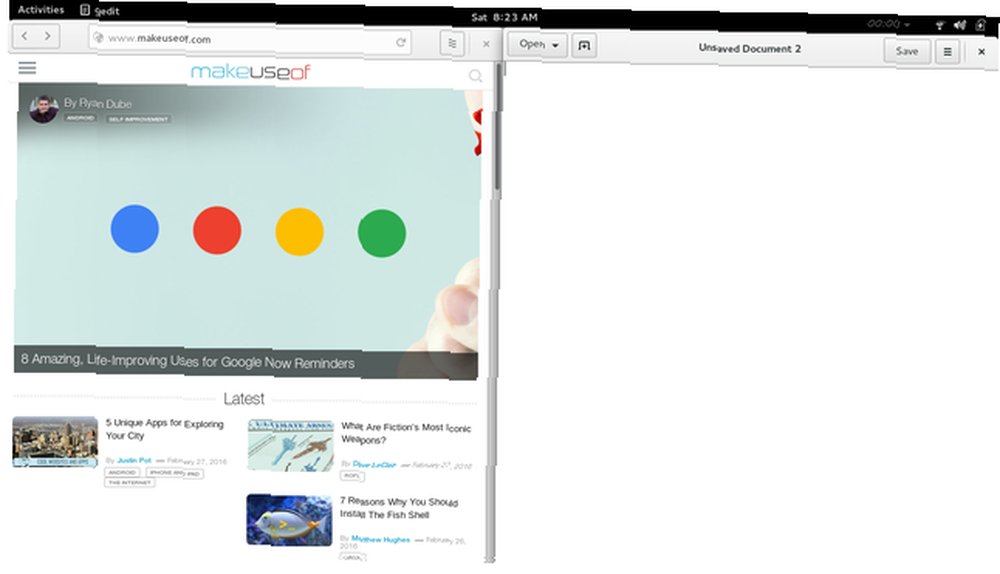Open the city skyline article thumbnail
Image resolution: width=1000 pixels, height=574 pixels.
55,442
